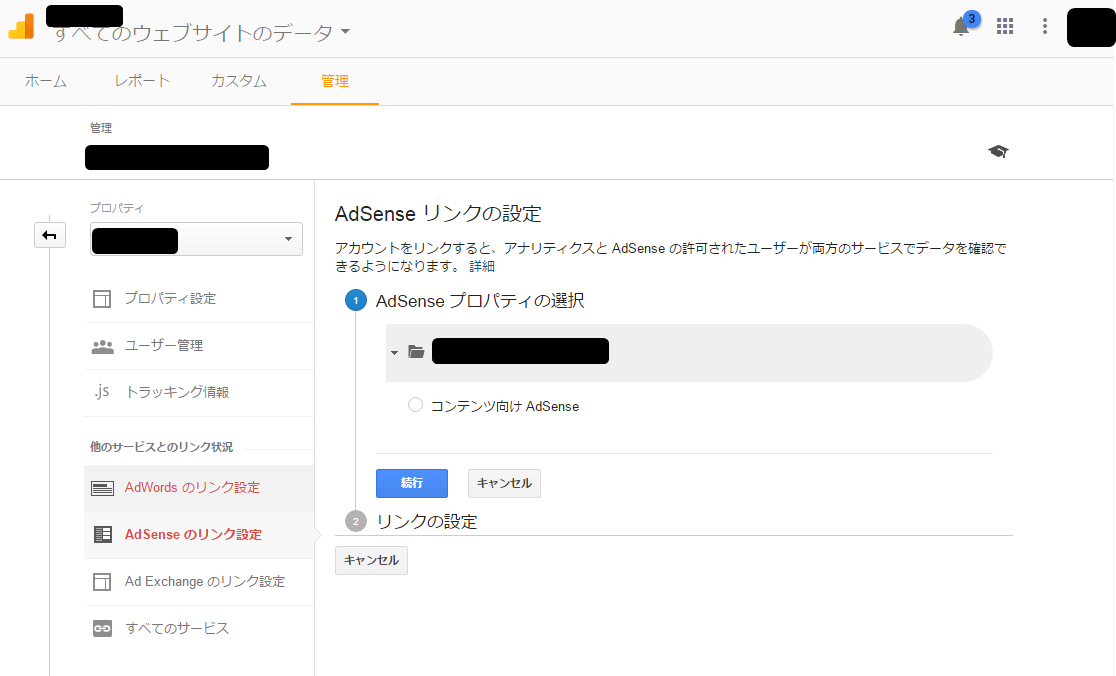Click キャンセル beside the 続行 button

point(504,483)
